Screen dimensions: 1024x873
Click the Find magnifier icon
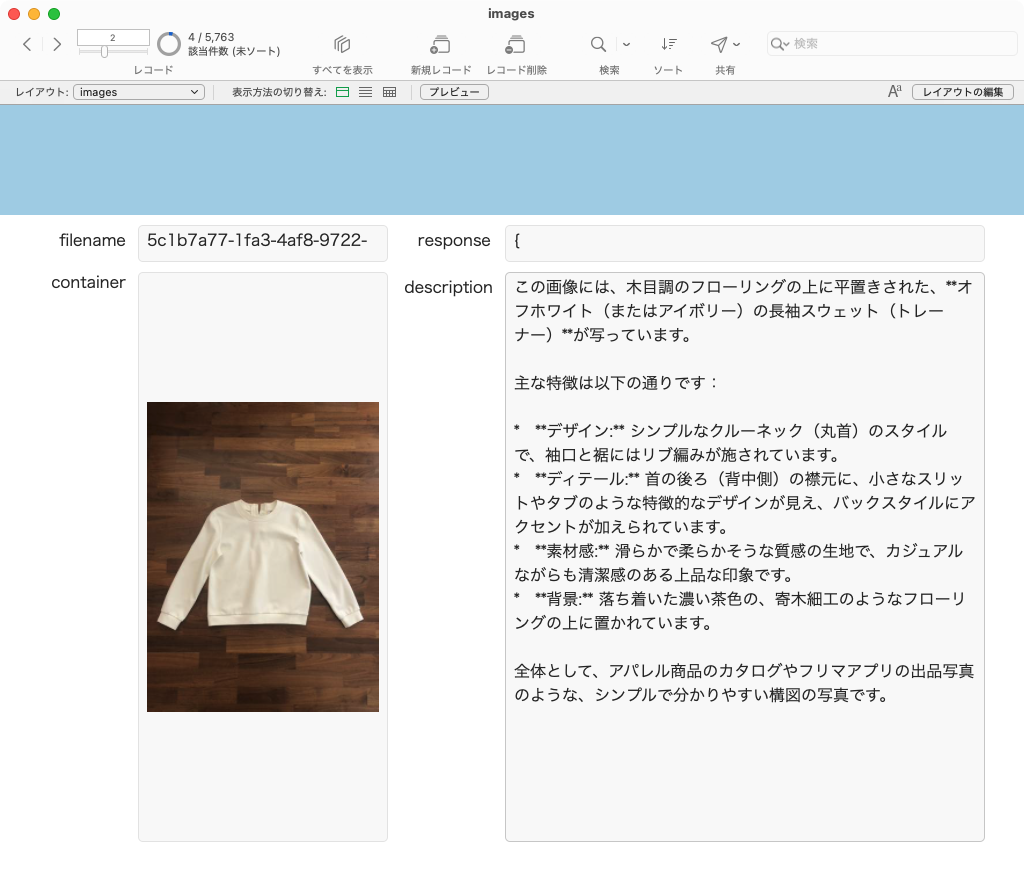pyautogui.click(x=598, y=44)
